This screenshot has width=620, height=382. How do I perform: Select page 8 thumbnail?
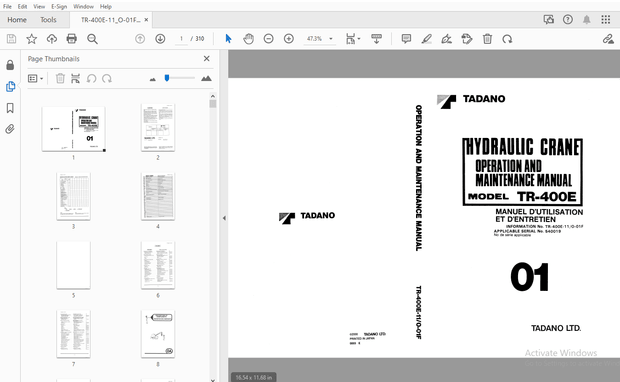(158, 334)
